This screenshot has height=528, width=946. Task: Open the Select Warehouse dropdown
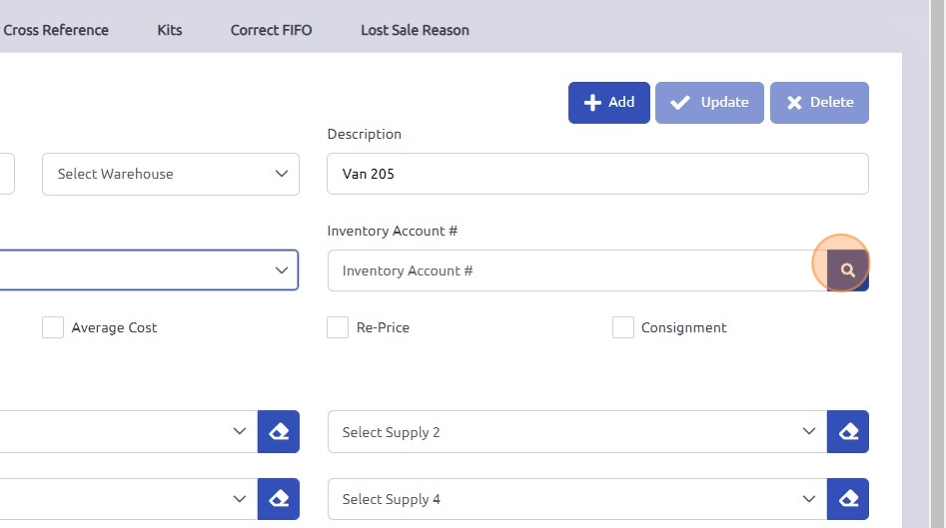point(170,174)
